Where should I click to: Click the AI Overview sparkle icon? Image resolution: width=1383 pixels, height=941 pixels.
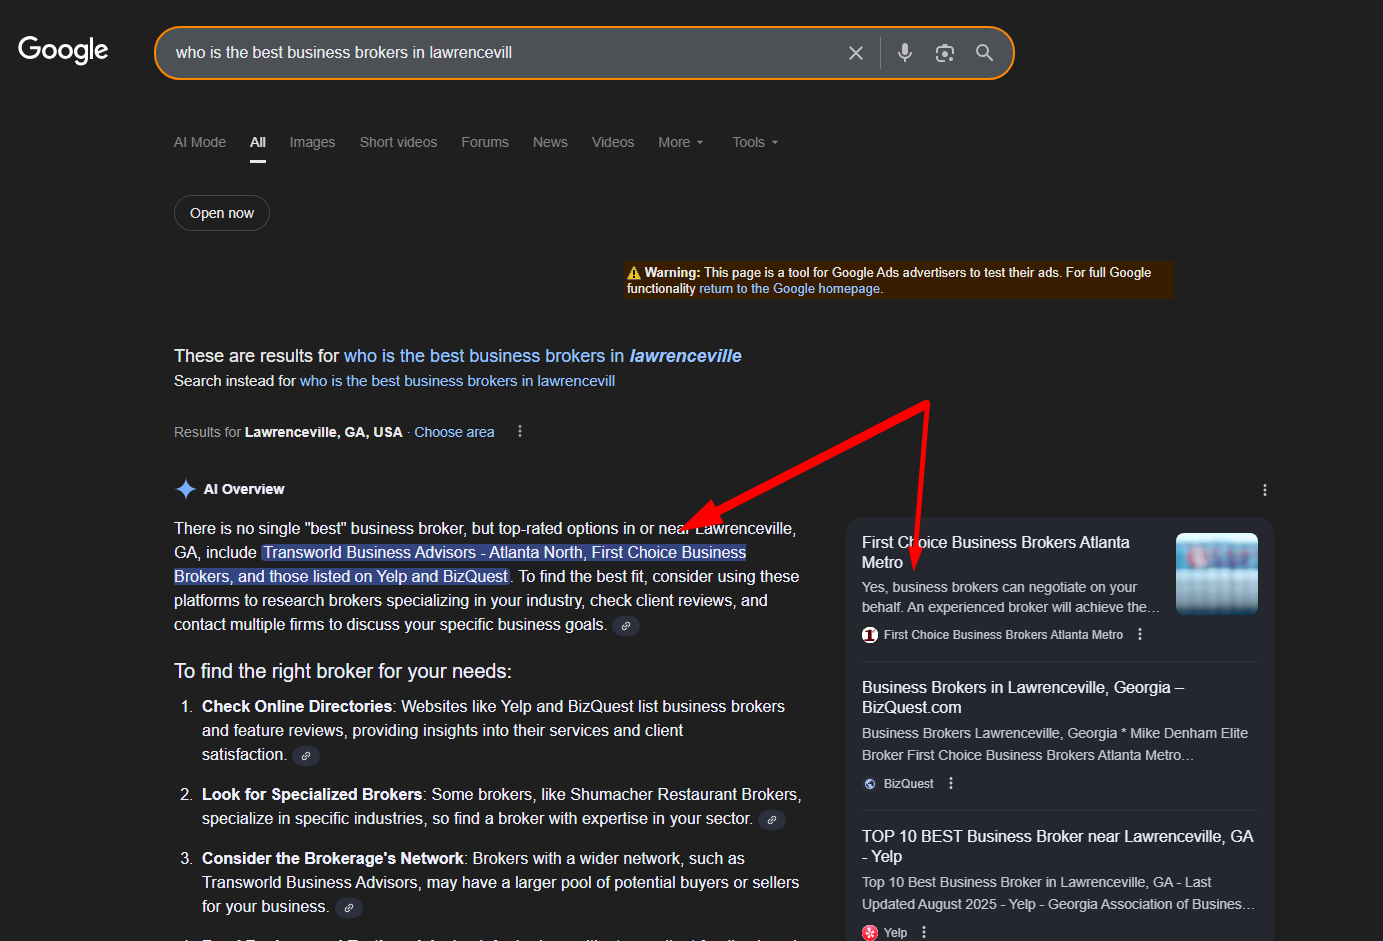(x=185, y=489)
